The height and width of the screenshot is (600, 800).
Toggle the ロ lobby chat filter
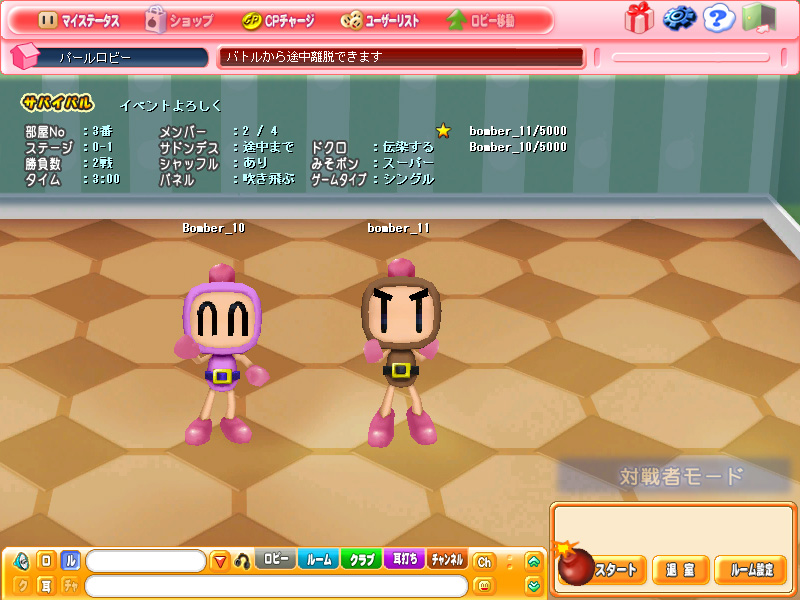[46, 561]
